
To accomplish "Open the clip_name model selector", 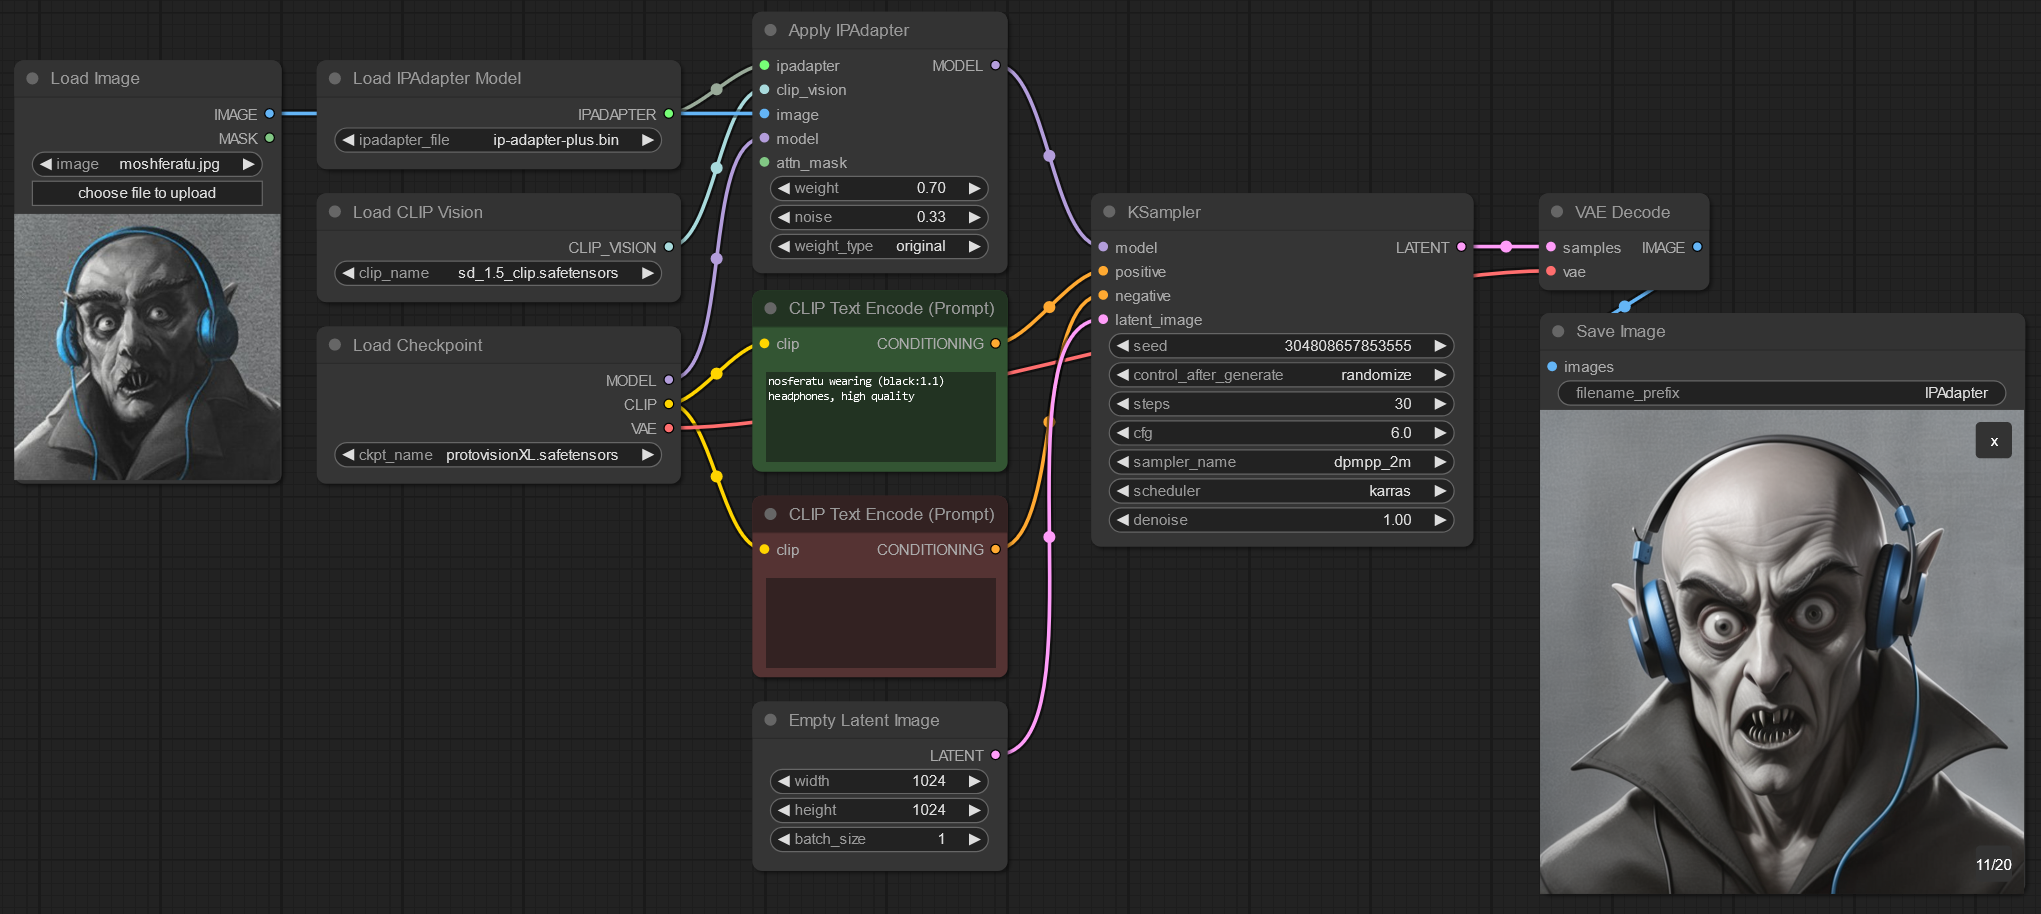I will point(498,273).
